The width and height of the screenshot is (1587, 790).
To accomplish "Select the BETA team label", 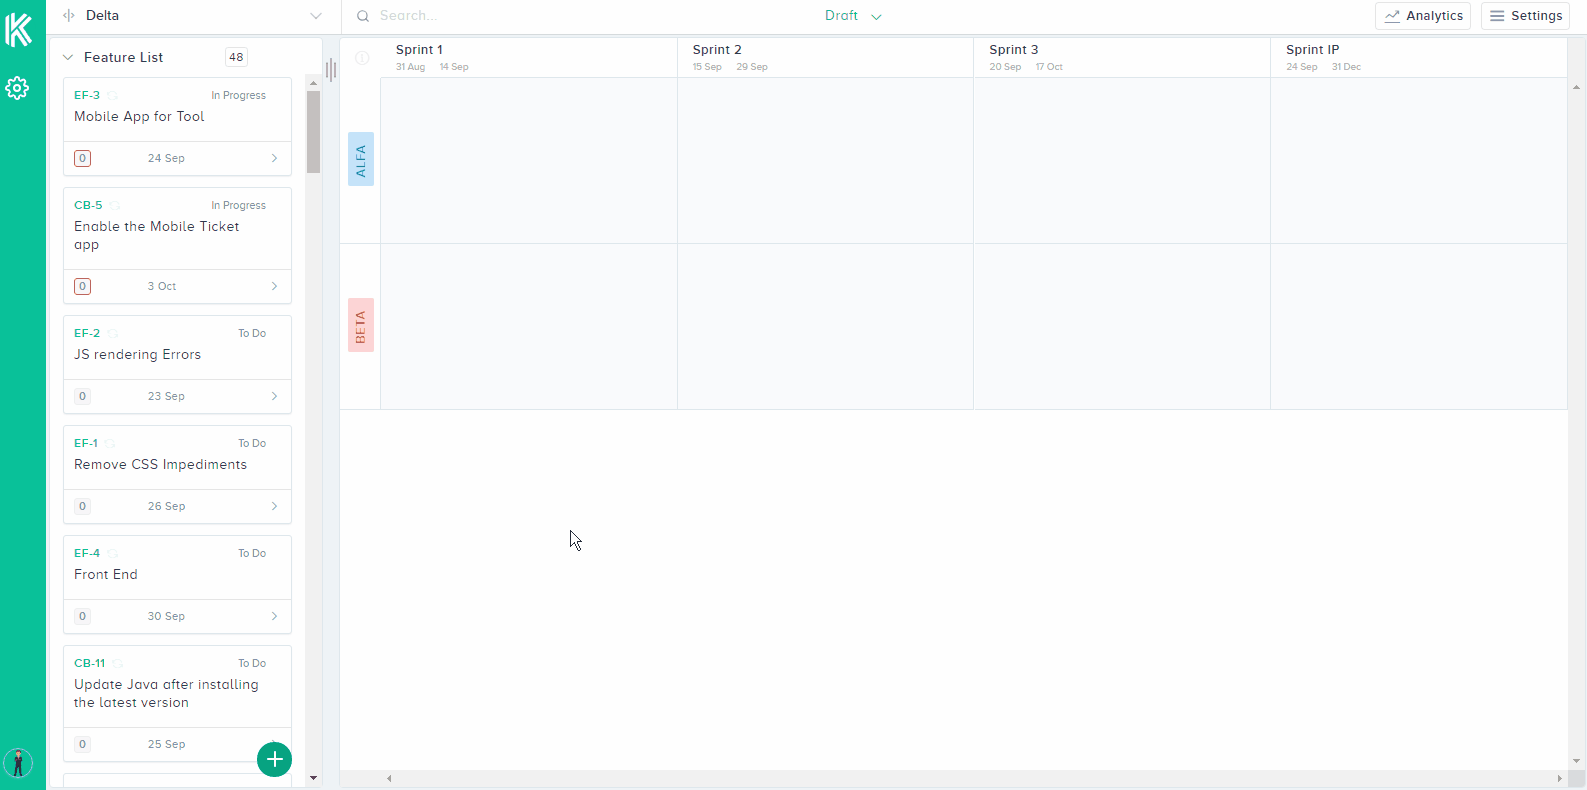I will tap(361, 325).
